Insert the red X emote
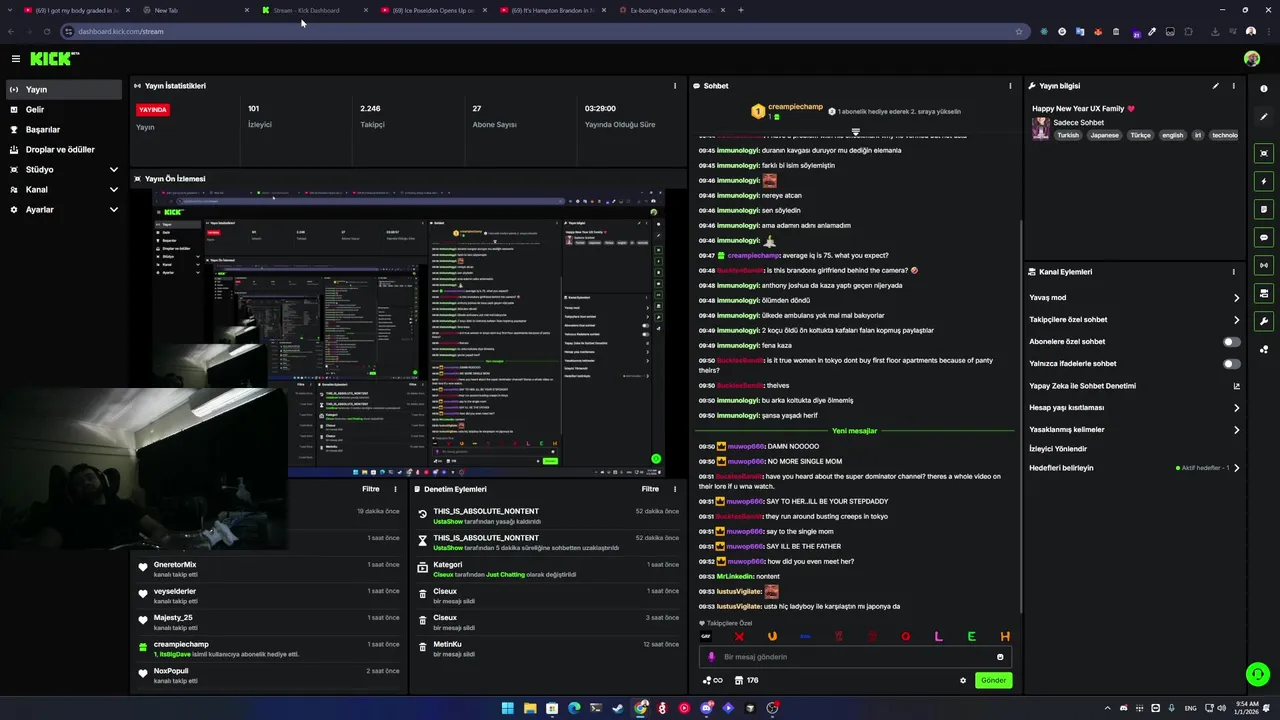 point(739,636)
